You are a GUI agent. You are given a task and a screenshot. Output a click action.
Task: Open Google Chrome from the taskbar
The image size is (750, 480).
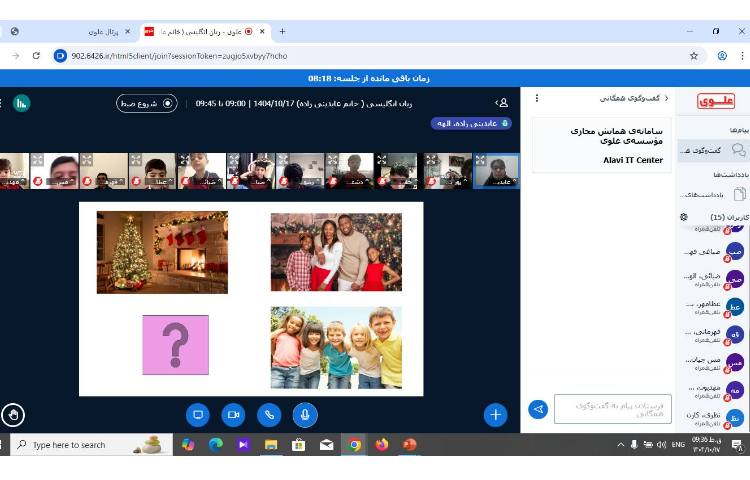[354, 445]
